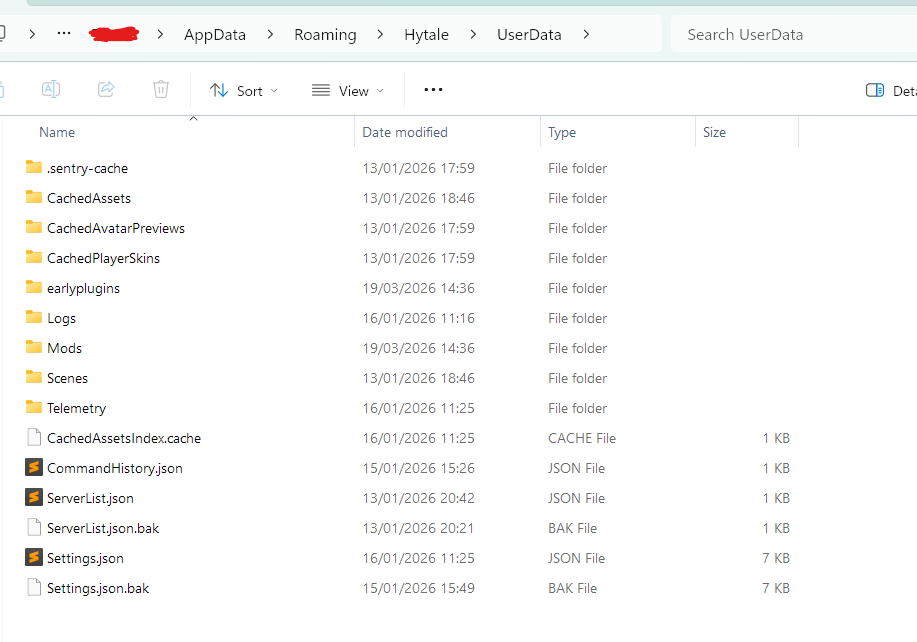Select the CachedAvatarPreviews folder icon

[x=34, y=227]
